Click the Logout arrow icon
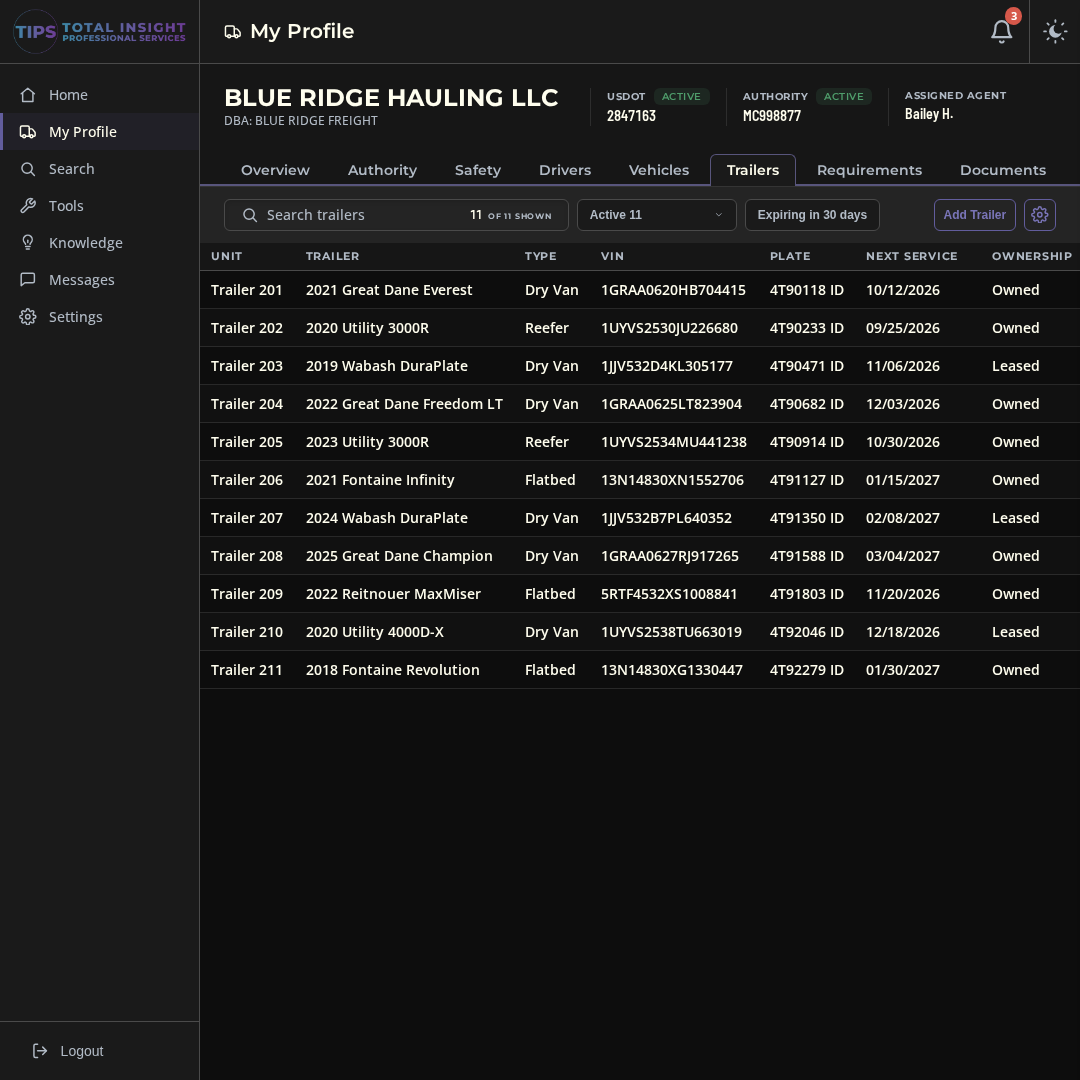Image resolution: width=1080 pixels, height=1080 pixels. pos(40,1050)
